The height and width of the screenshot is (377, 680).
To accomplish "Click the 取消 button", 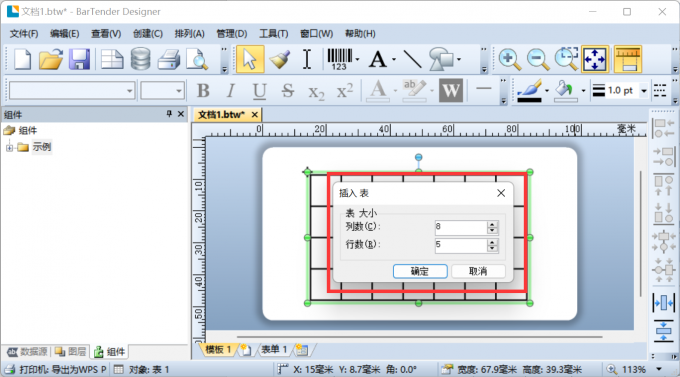I will coord(478,271).
